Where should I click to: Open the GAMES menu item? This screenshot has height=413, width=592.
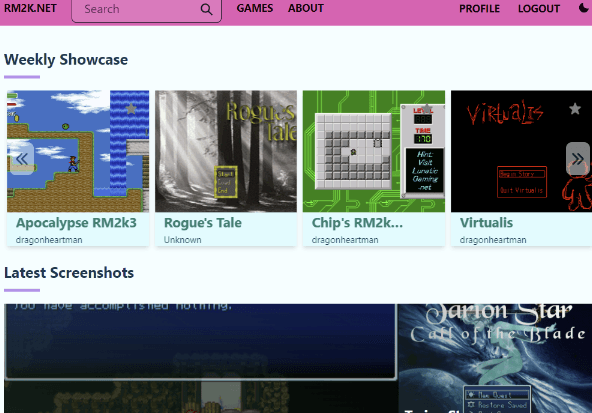[x=255, y=8]
